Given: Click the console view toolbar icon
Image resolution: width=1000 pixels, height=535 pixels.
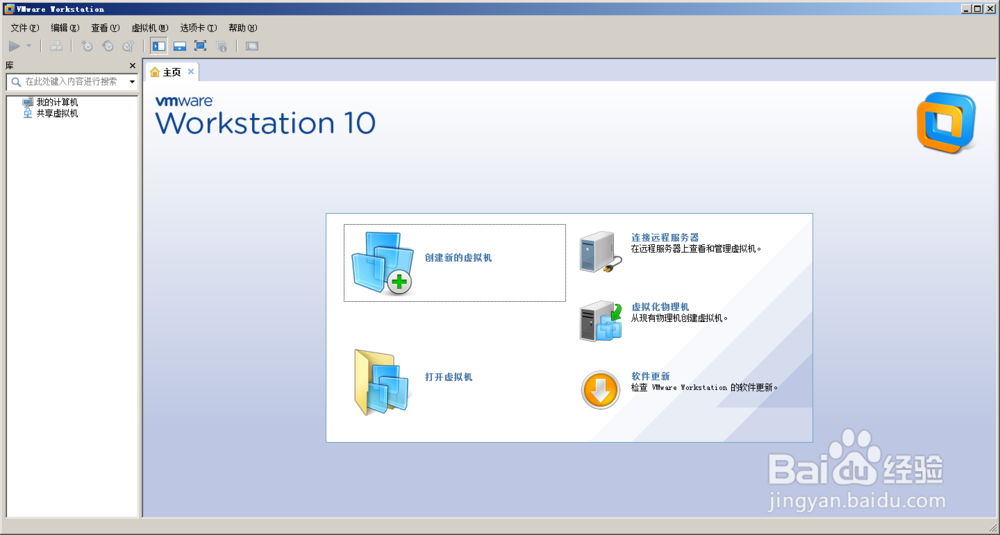Looking at the screenshot, I should click(x=252, y=46).
